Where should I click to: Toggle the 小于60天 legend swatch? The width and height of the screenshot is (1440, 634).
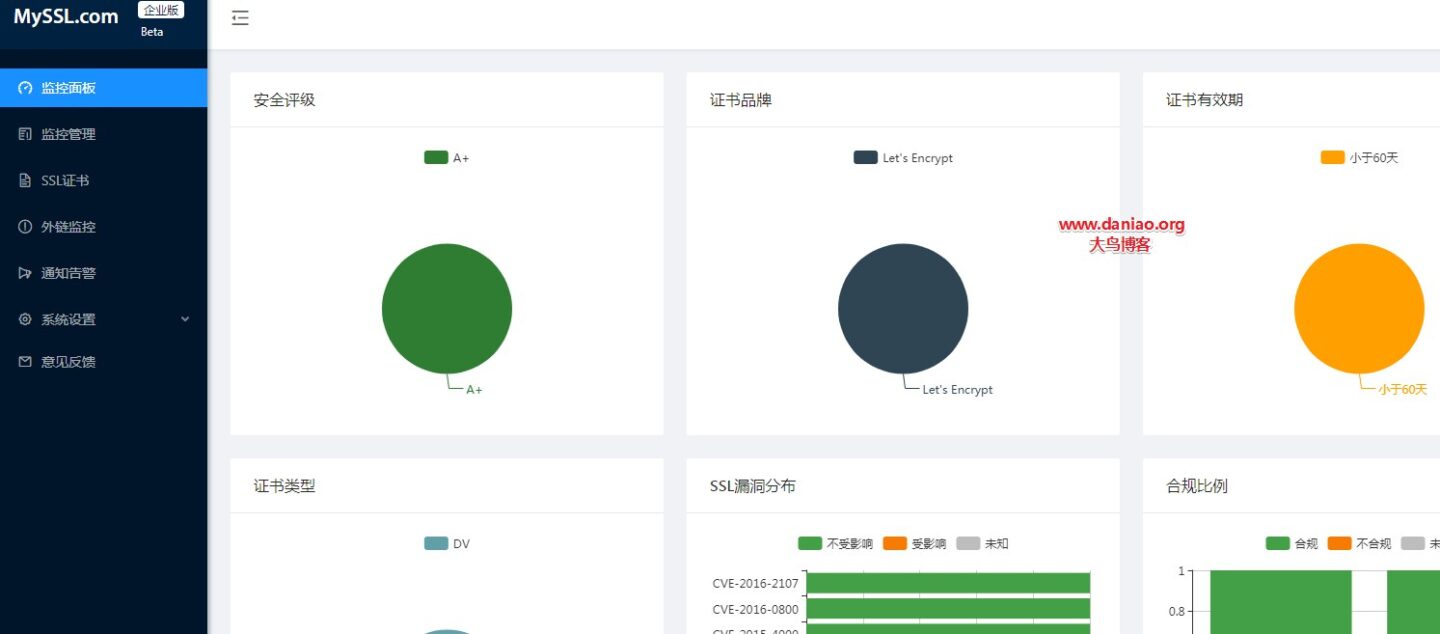[x=1333, y=157]
